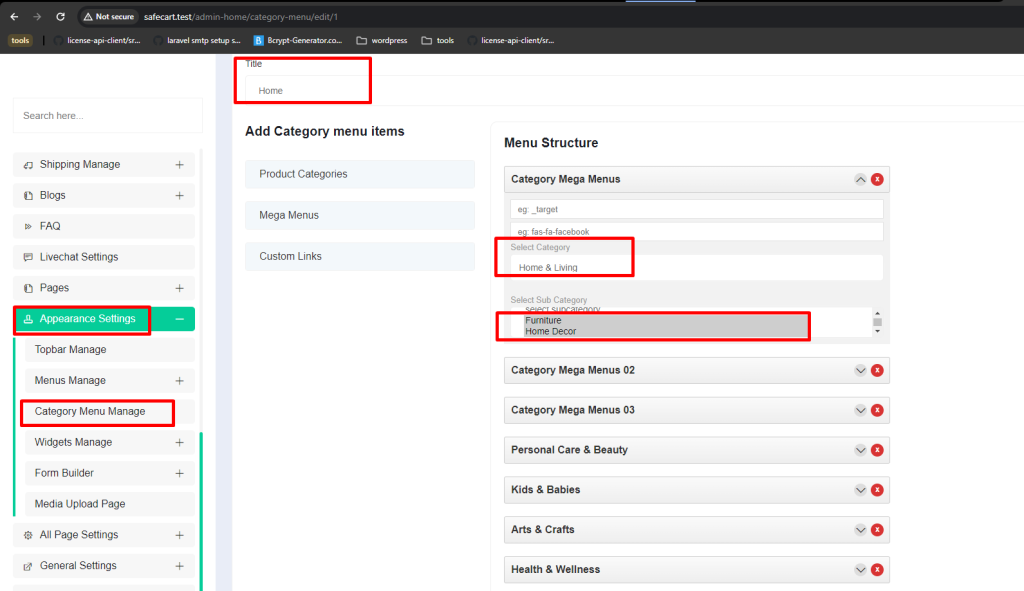Image resolution: width=1024 pixels, height=591 pixels.
Task: Remove the Personal Care & Beauty menu item
Action: click(877, 450)
